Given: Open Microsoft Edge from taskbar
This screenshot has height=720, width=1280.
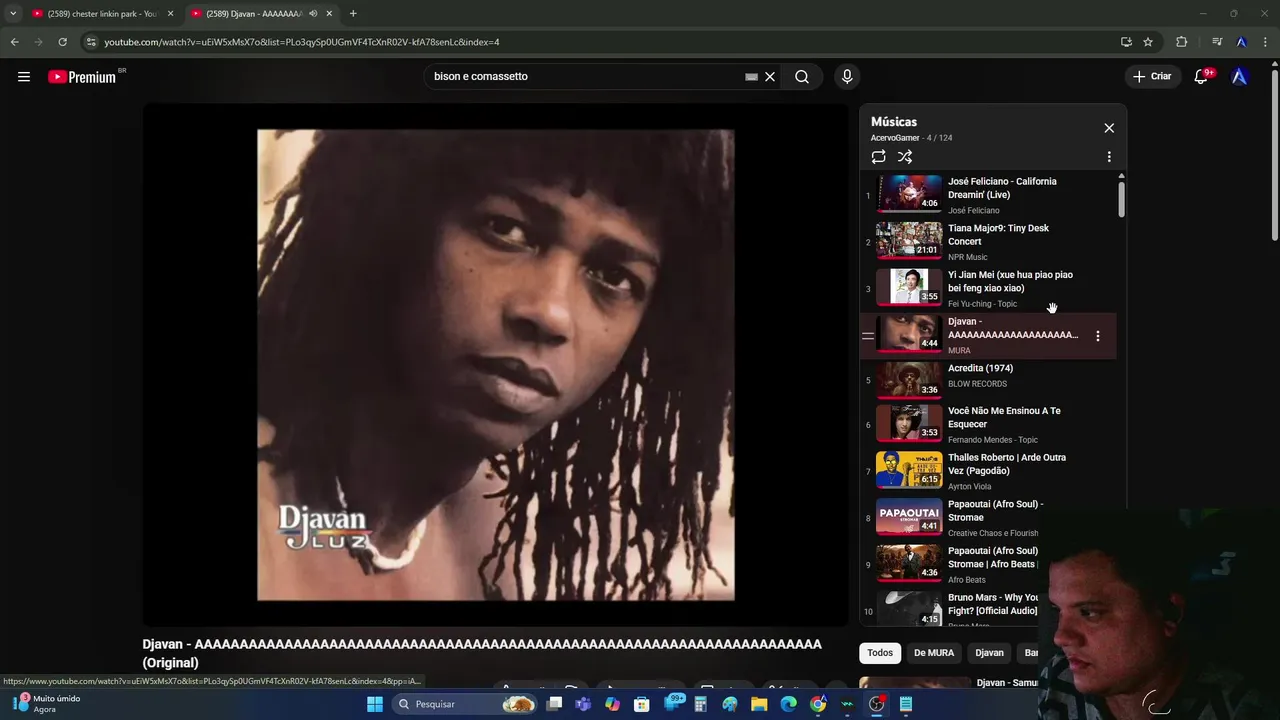Looking at the screenshot, I should [789, 704].
